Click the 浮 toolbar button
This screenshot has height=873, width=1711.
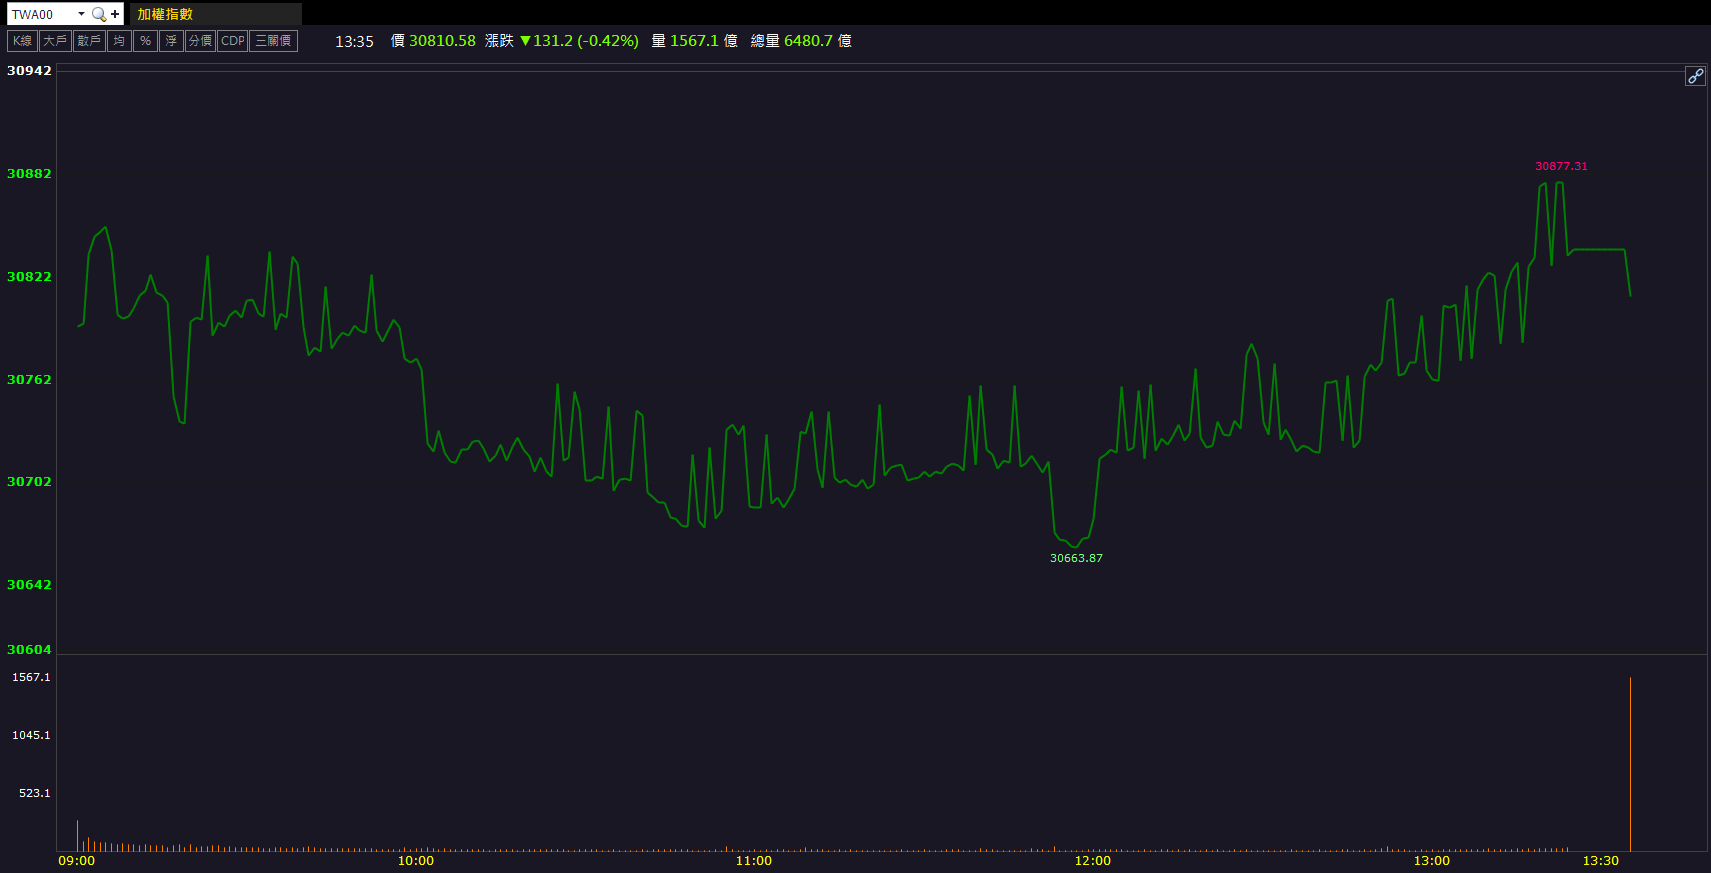tap(171, 41)
